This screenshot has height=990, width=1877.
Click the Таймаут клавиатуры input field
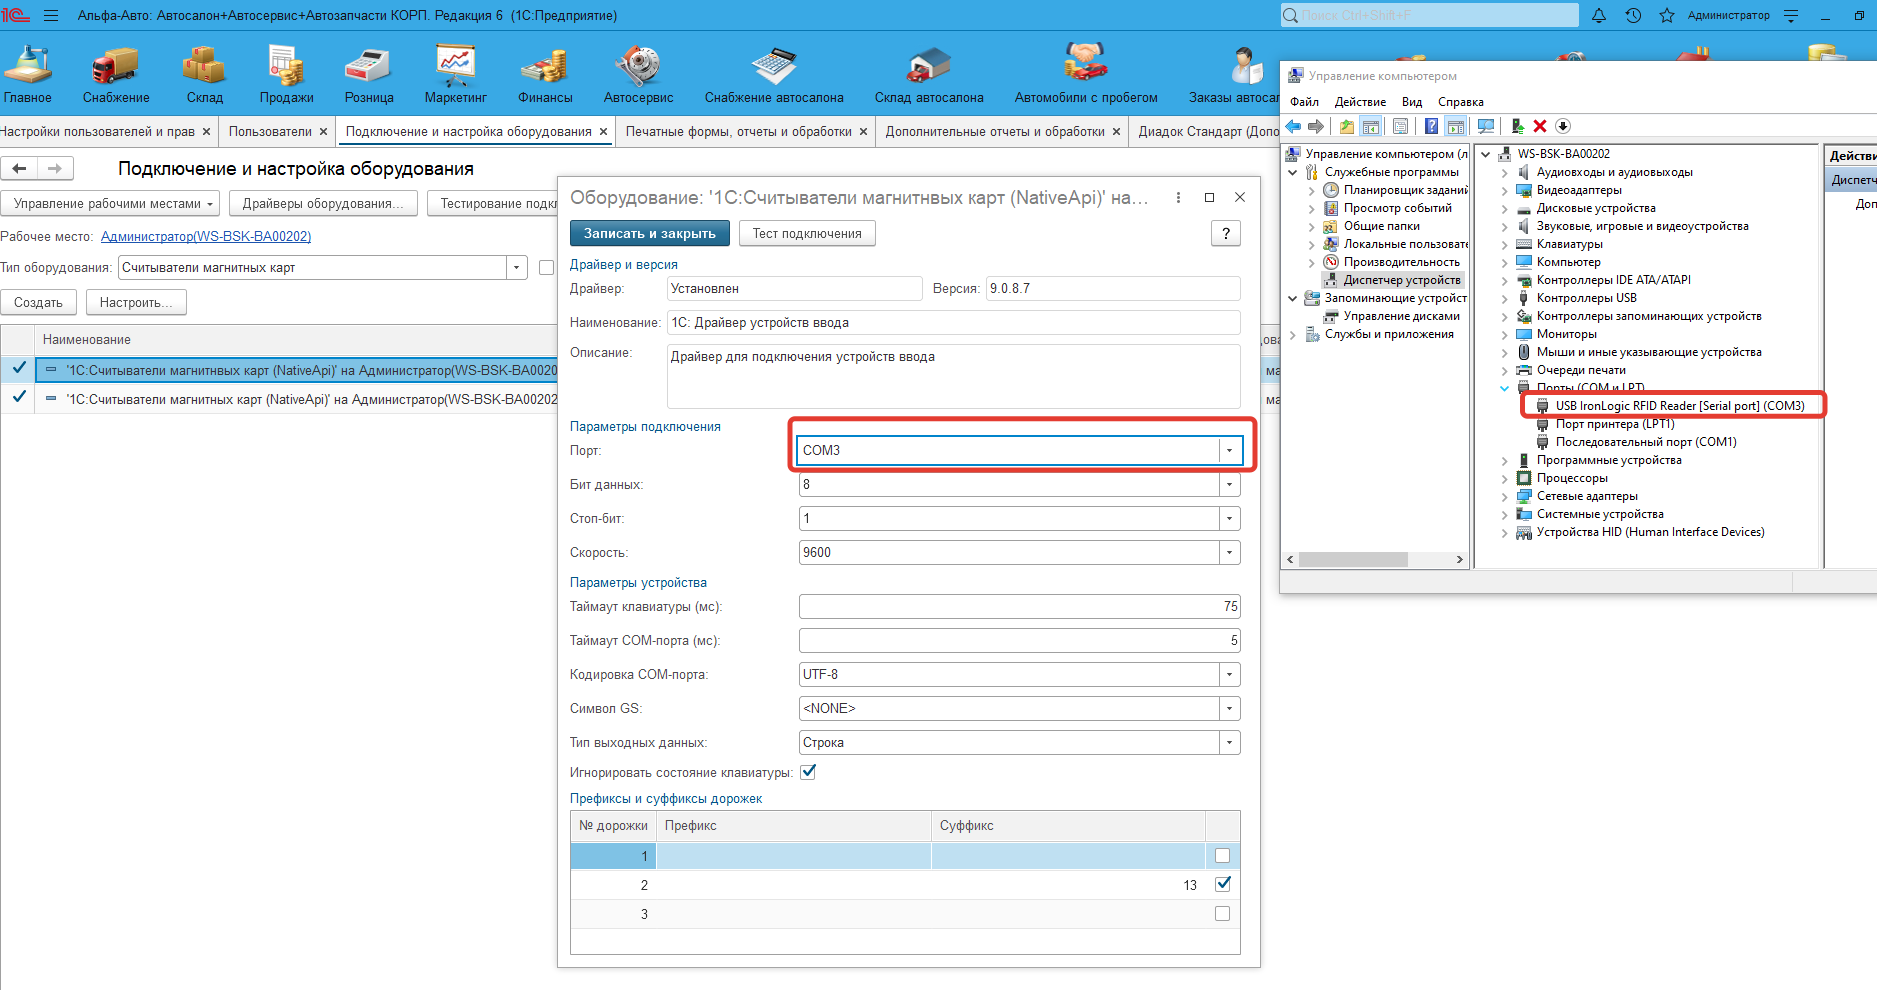pos(1019,607)
